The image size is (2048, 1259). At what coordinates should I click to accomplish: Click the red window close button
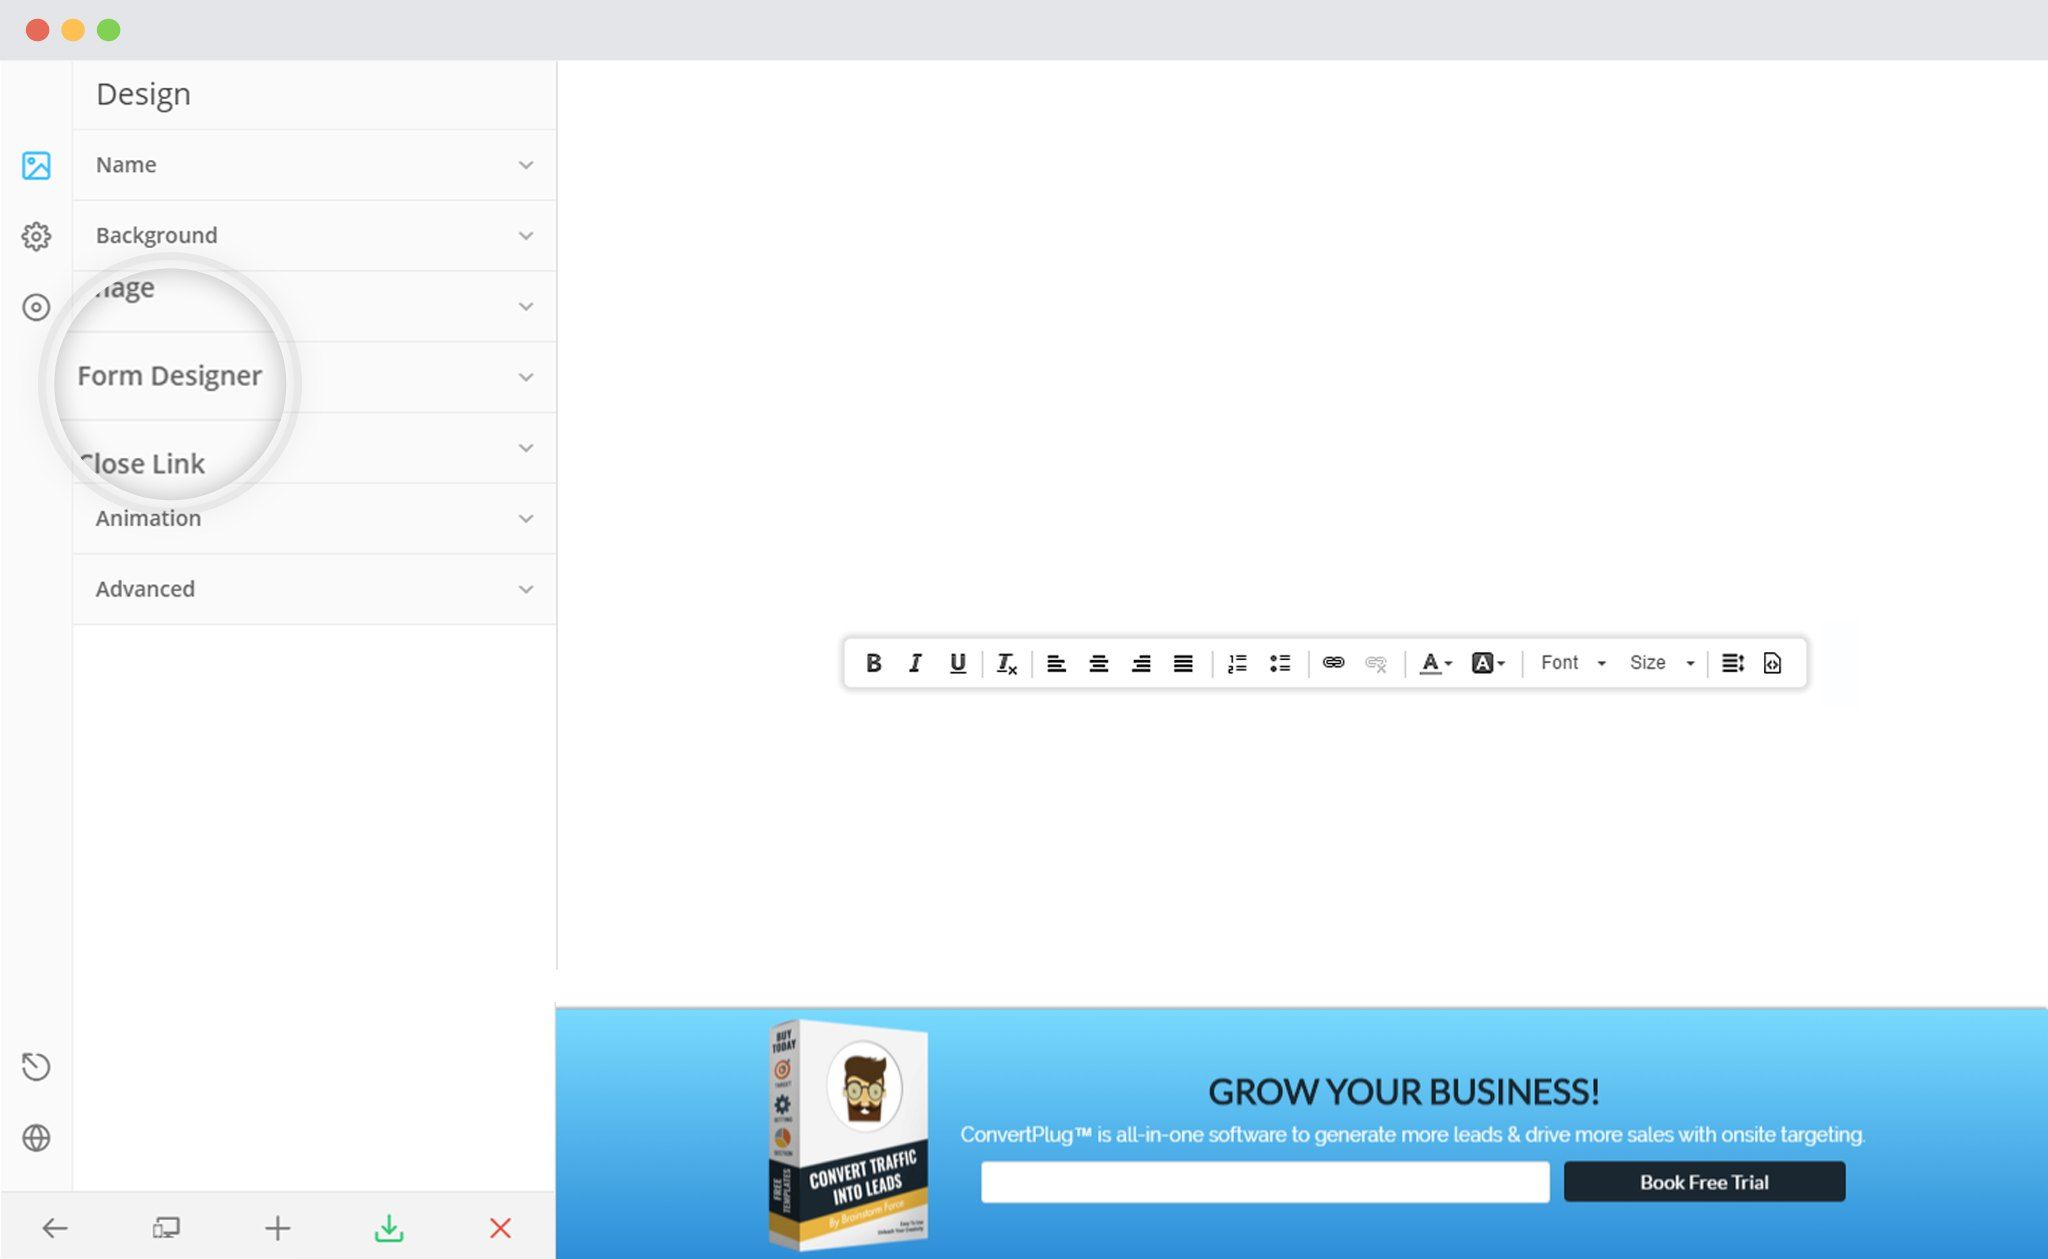pyautogui.click(x=37, y=30)
